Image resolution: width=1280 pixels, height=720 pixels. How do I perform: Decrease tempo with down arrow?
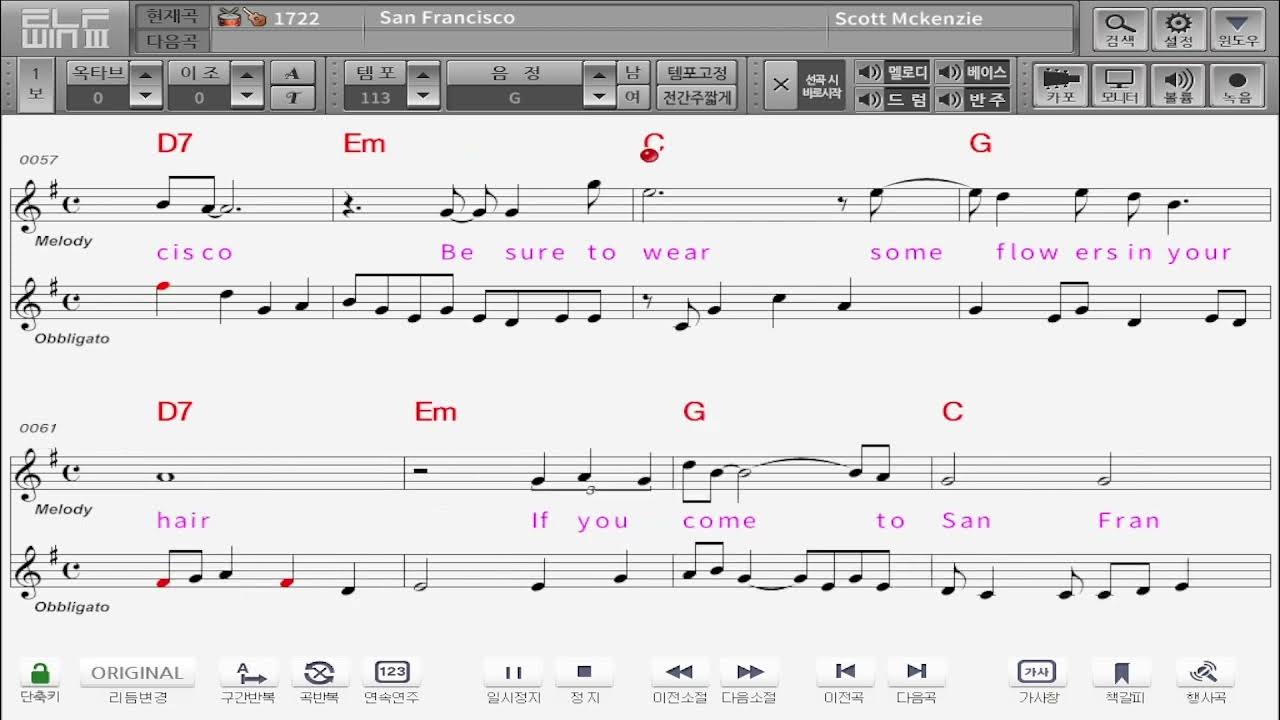point(423,97)
